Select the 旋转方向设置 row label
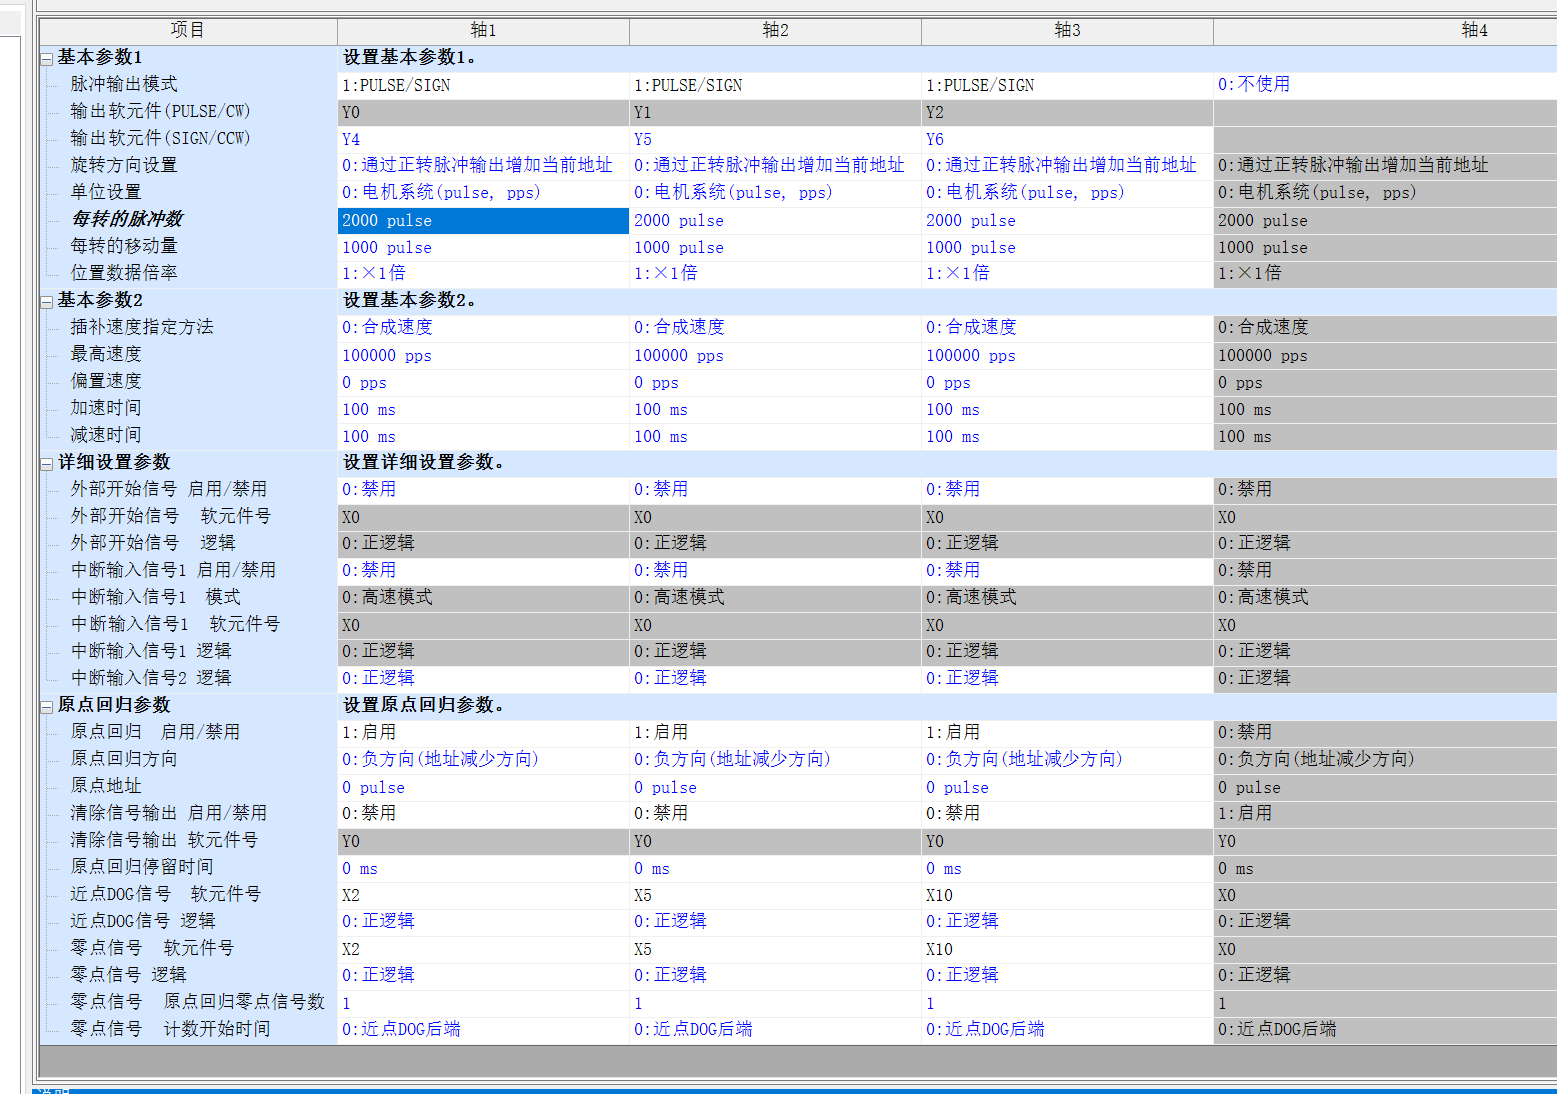Image resolution: width=1557 pixels, height=1094 pixels. 123,165
